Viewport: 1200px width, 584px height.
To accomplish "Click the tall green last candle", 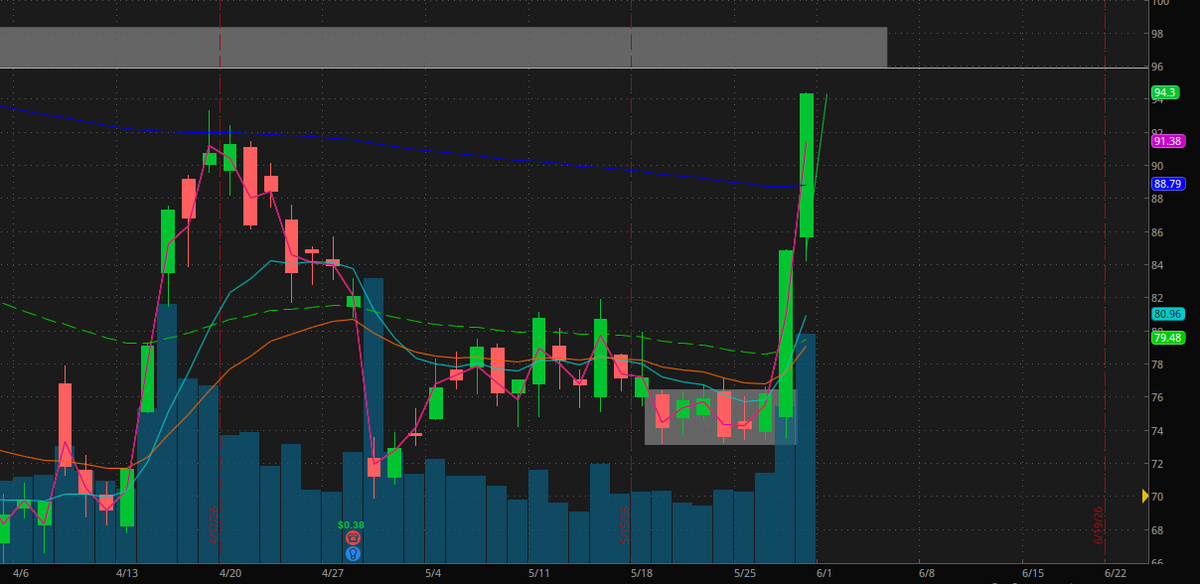I will (x=806, y=165).
